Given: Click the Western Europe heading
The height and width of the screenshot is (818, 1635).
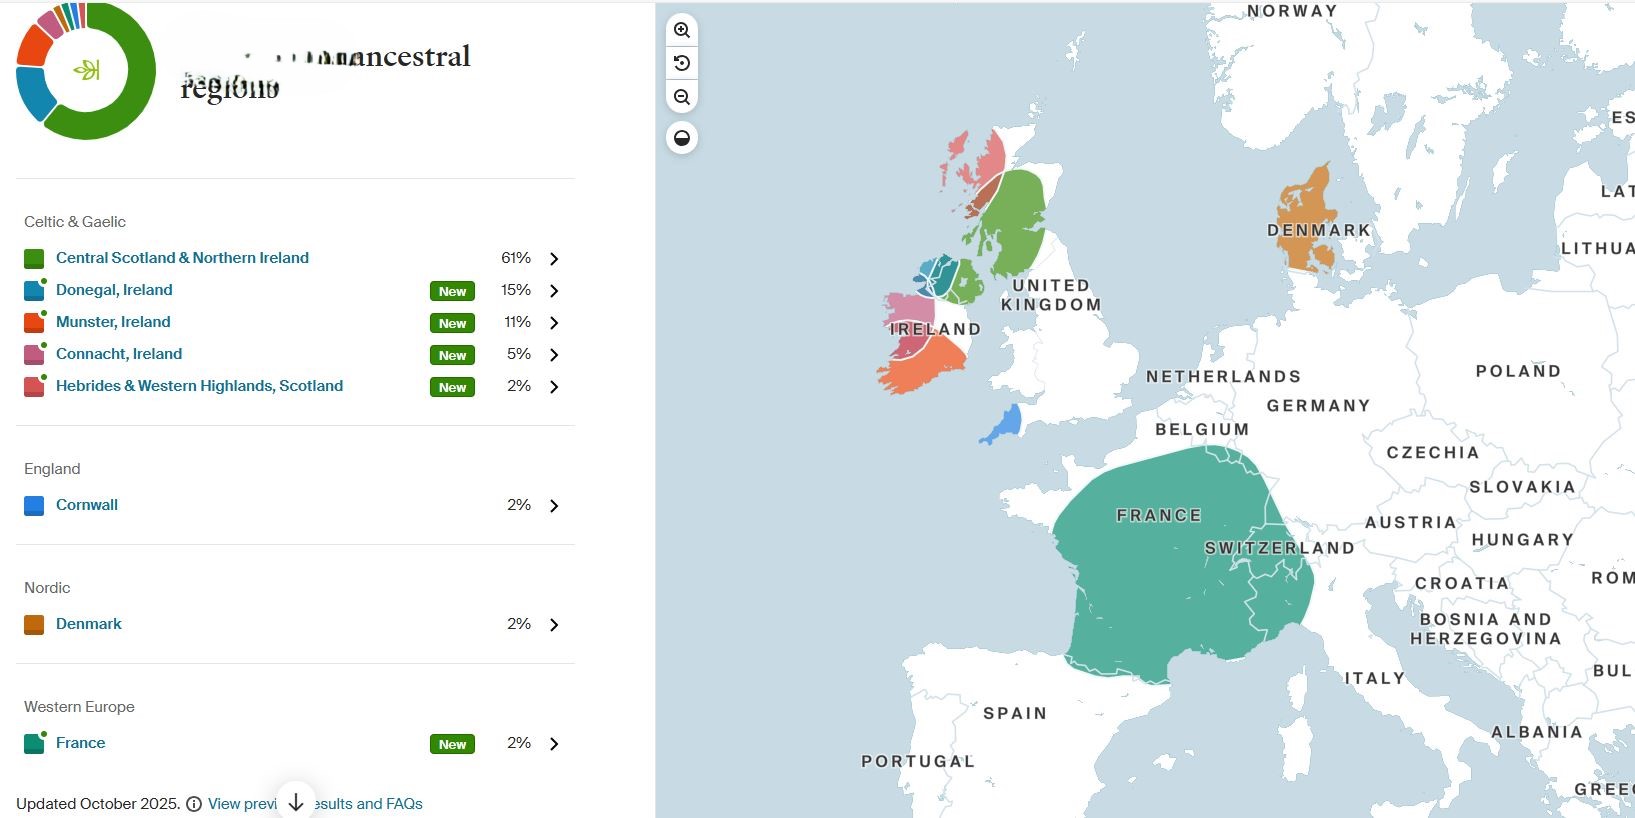Looking at the screenshot, I should 79,707.
